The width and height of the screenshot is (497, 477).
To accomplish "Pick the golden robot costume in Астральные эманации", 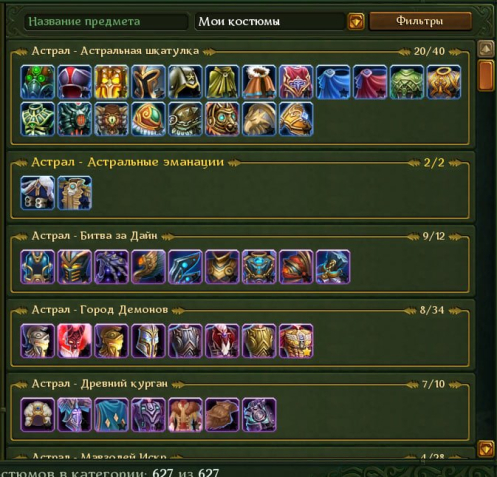I will 75,193.
